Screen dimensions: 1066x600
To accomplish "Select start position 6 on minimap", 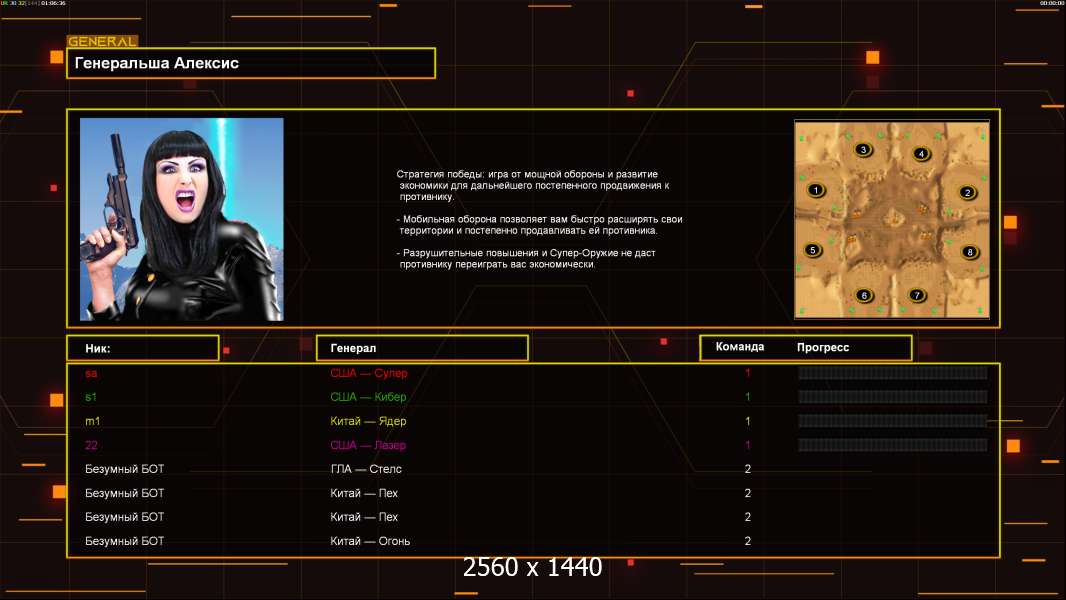I will click(864, 295).
